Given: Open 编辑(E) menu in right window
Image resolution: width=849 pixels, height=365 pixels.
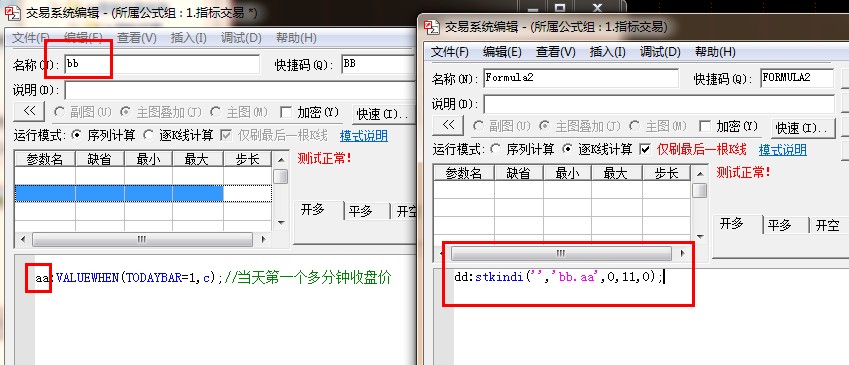Looking at the screenshot, I should 502,52.
